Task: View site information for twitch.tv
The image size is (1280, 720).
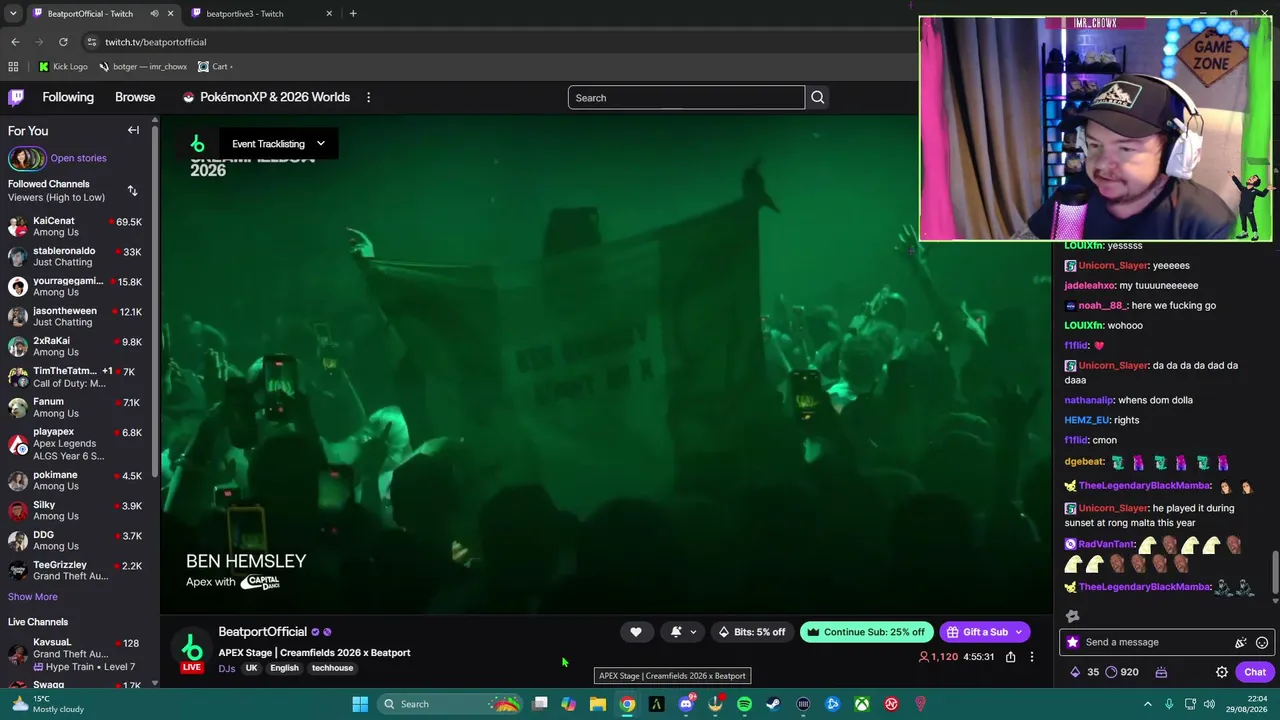Action: click(91, 42)
